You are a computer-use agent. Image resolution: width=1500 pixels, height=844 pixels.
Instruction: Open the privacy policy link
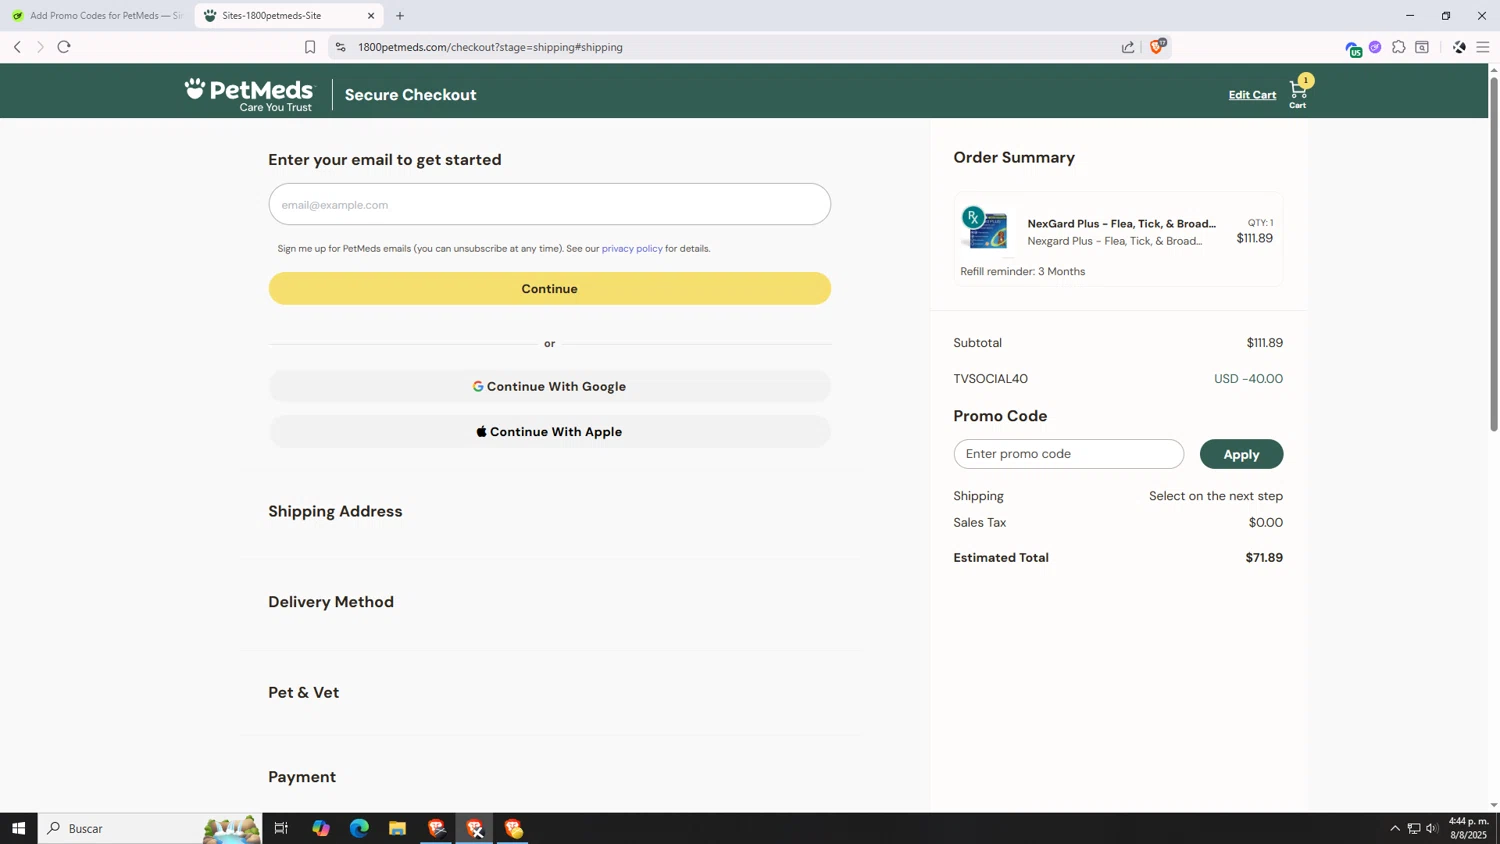(x=632, y=249)
